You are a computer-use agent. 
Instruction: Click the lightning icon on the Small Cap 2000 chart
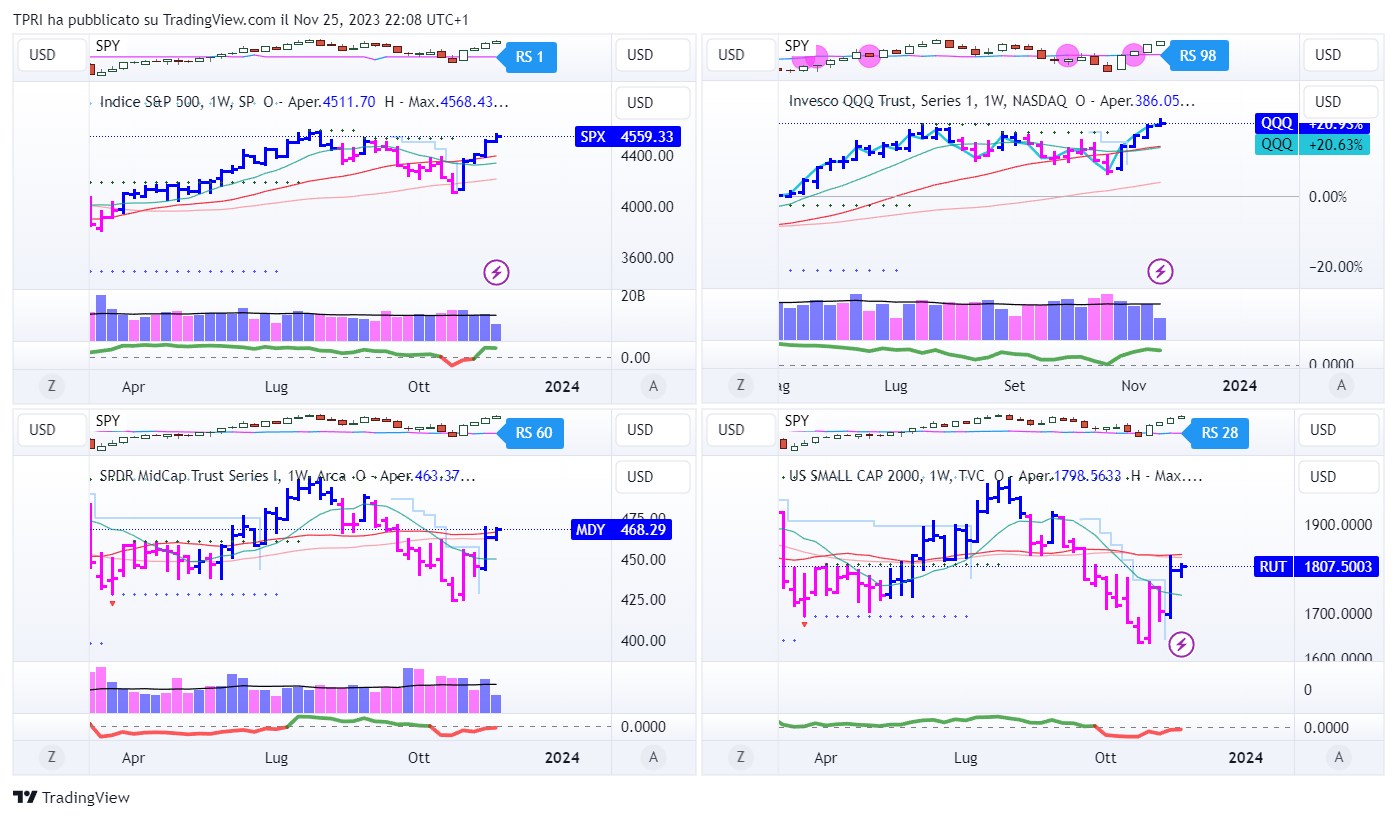pyautogui.click(x=1182, y=644)
